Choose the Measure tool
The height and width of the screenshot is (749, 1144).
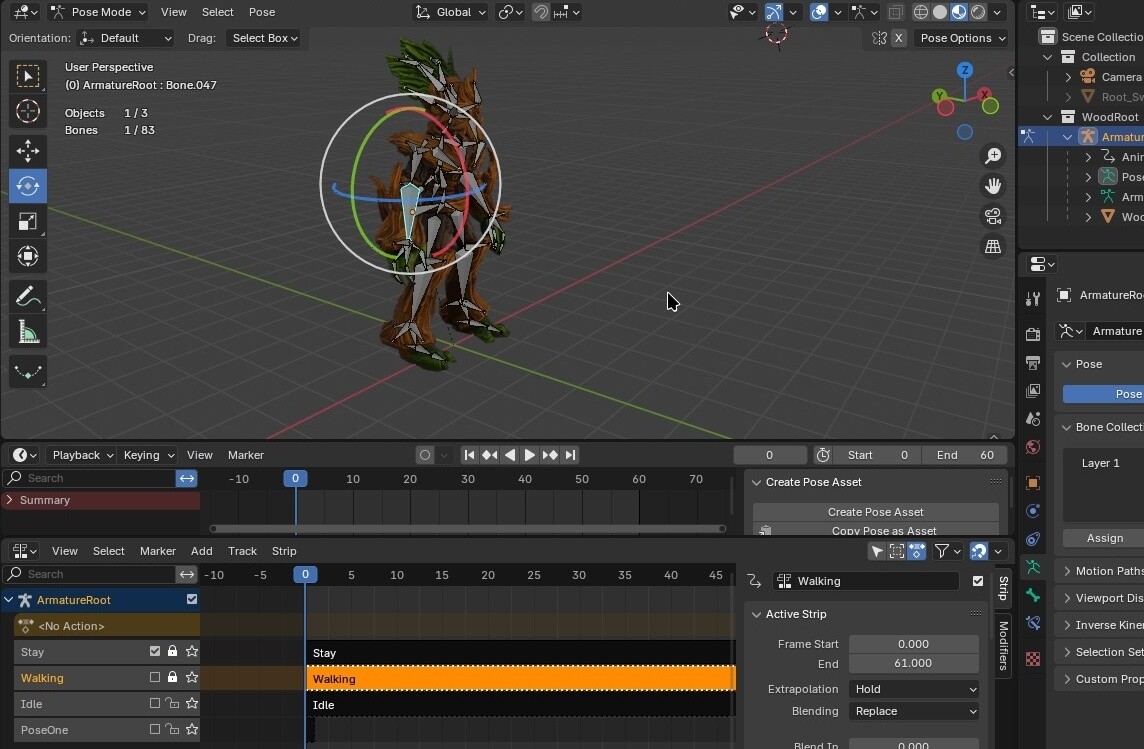click(28, 332)
